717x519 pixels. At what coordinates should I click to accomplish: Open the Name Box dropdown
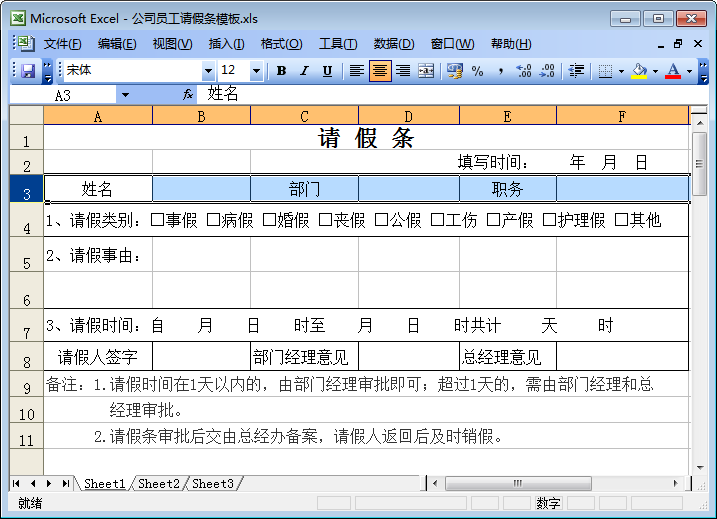coord(125,95)
